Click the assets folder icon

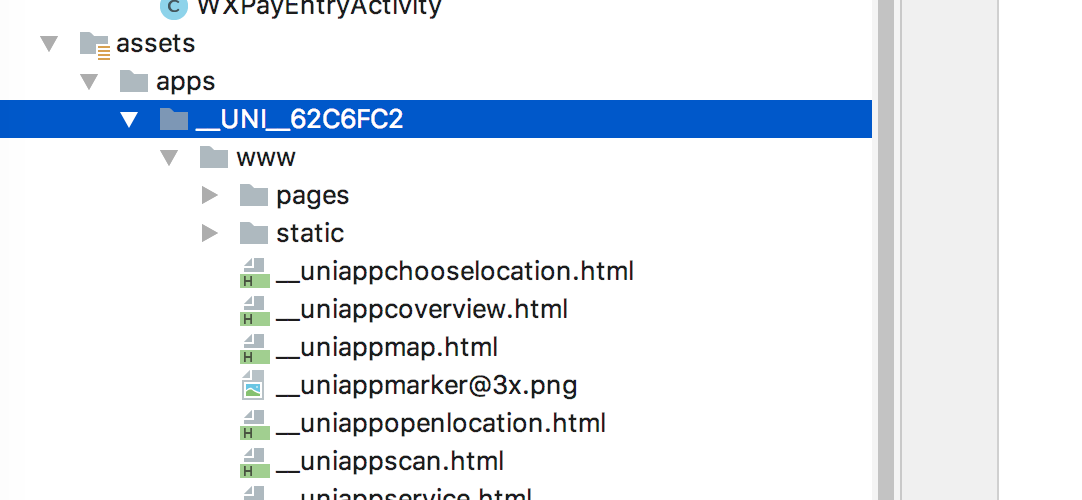coord(95,45)
